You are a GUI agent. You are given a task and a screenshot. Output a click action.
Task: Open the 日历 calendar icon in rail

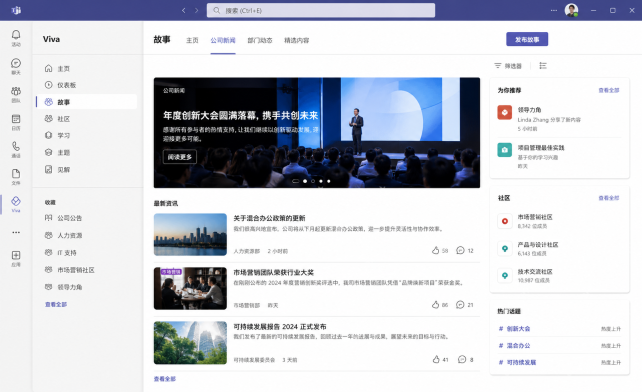coord(16,119)
